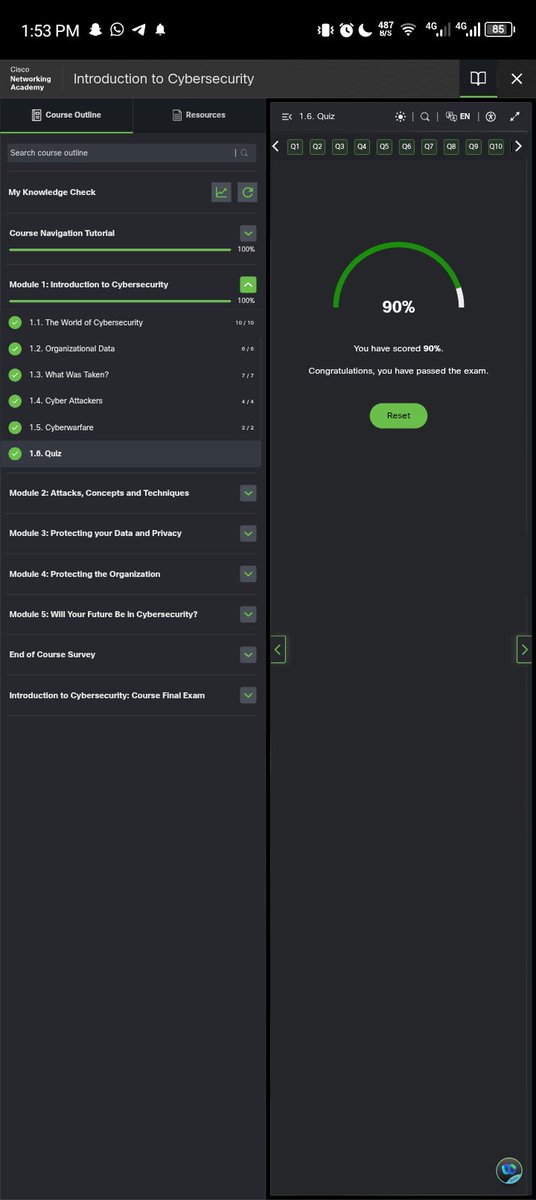
Task: Go to previous questions with left chevron
Action: 276,147
